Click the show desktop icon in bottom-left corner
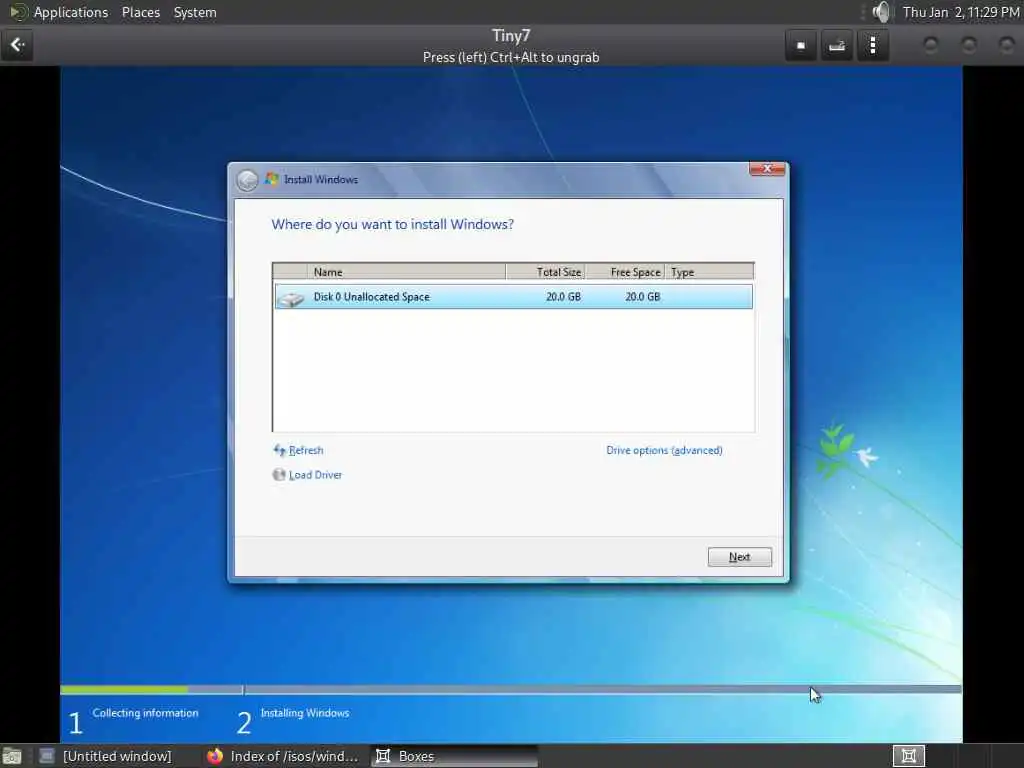Image resolution: width=1024 pixels, height=768 pixels. tap(11, 757)
